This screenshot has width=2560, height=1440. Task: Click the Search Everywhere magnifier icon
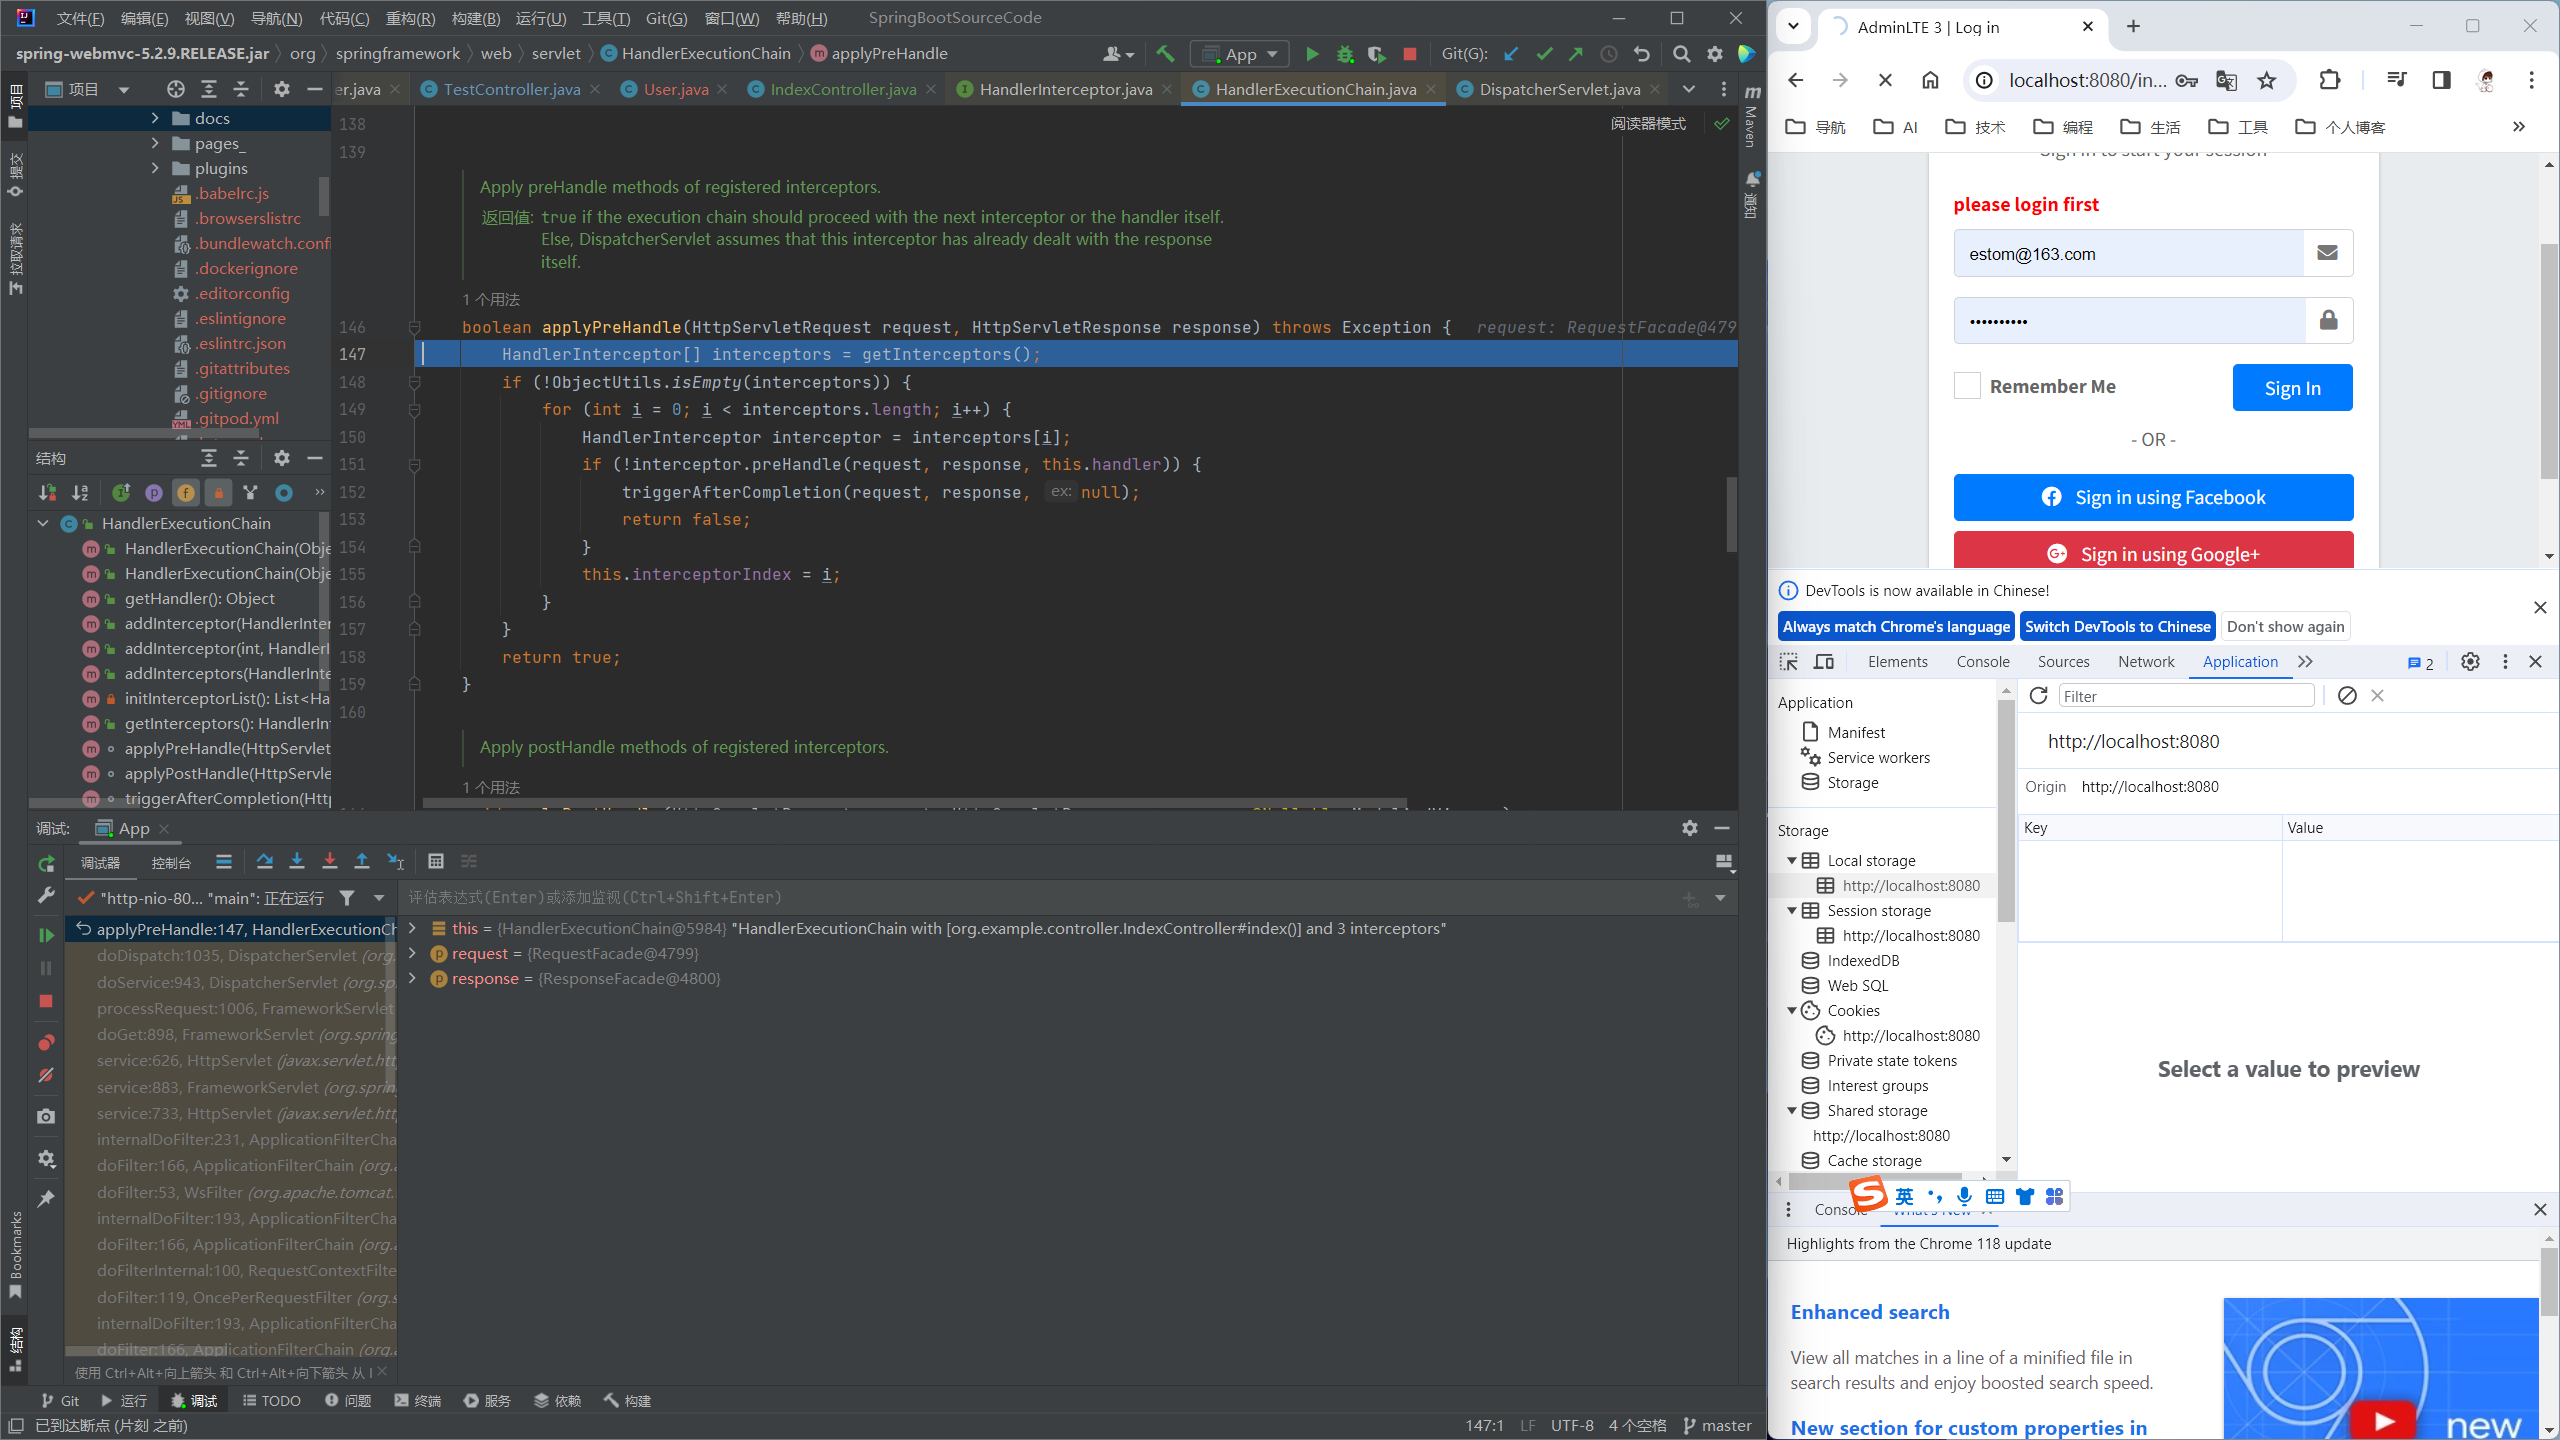1682,54
